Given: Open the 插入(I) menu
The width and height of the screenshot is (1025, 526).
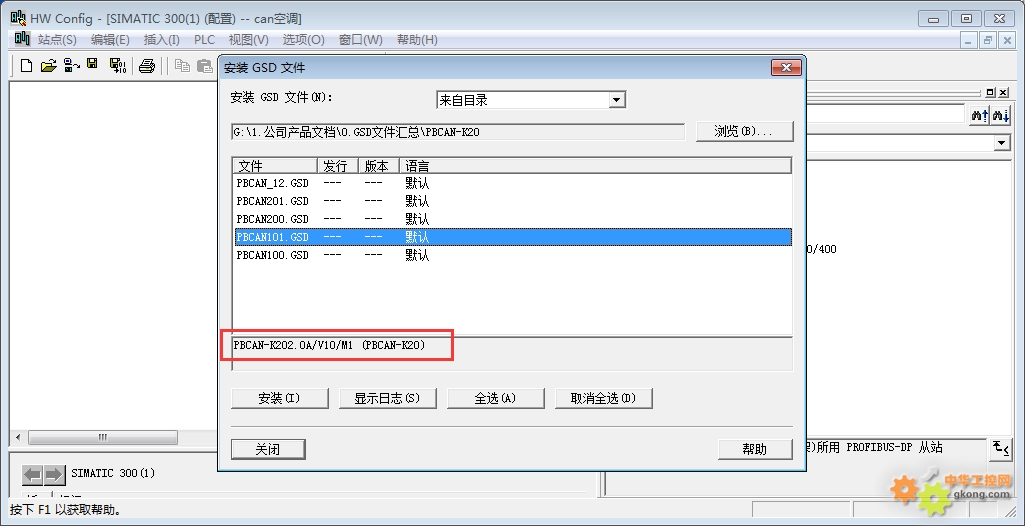Looking at the screenshot, I should click(161, 40).
